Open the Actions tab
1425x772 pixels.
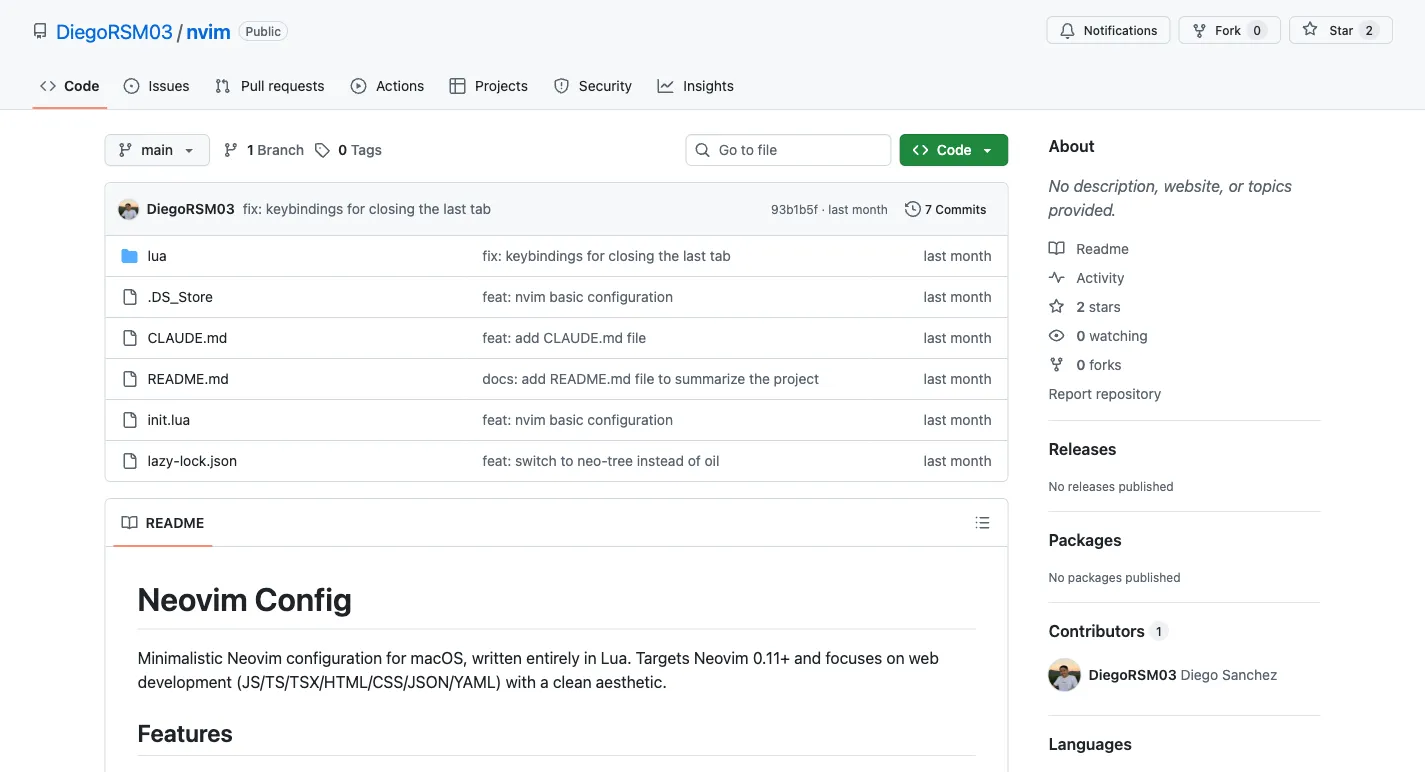point(388,86)
